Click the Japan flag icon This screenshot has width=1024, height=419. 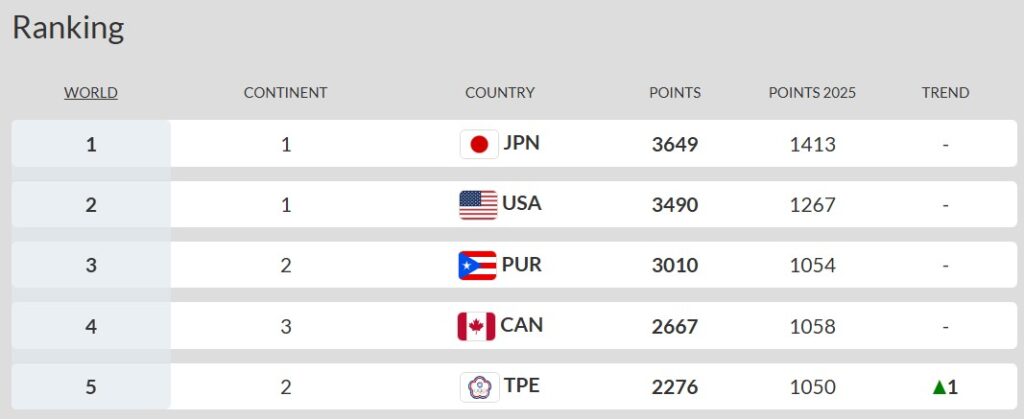479,144
